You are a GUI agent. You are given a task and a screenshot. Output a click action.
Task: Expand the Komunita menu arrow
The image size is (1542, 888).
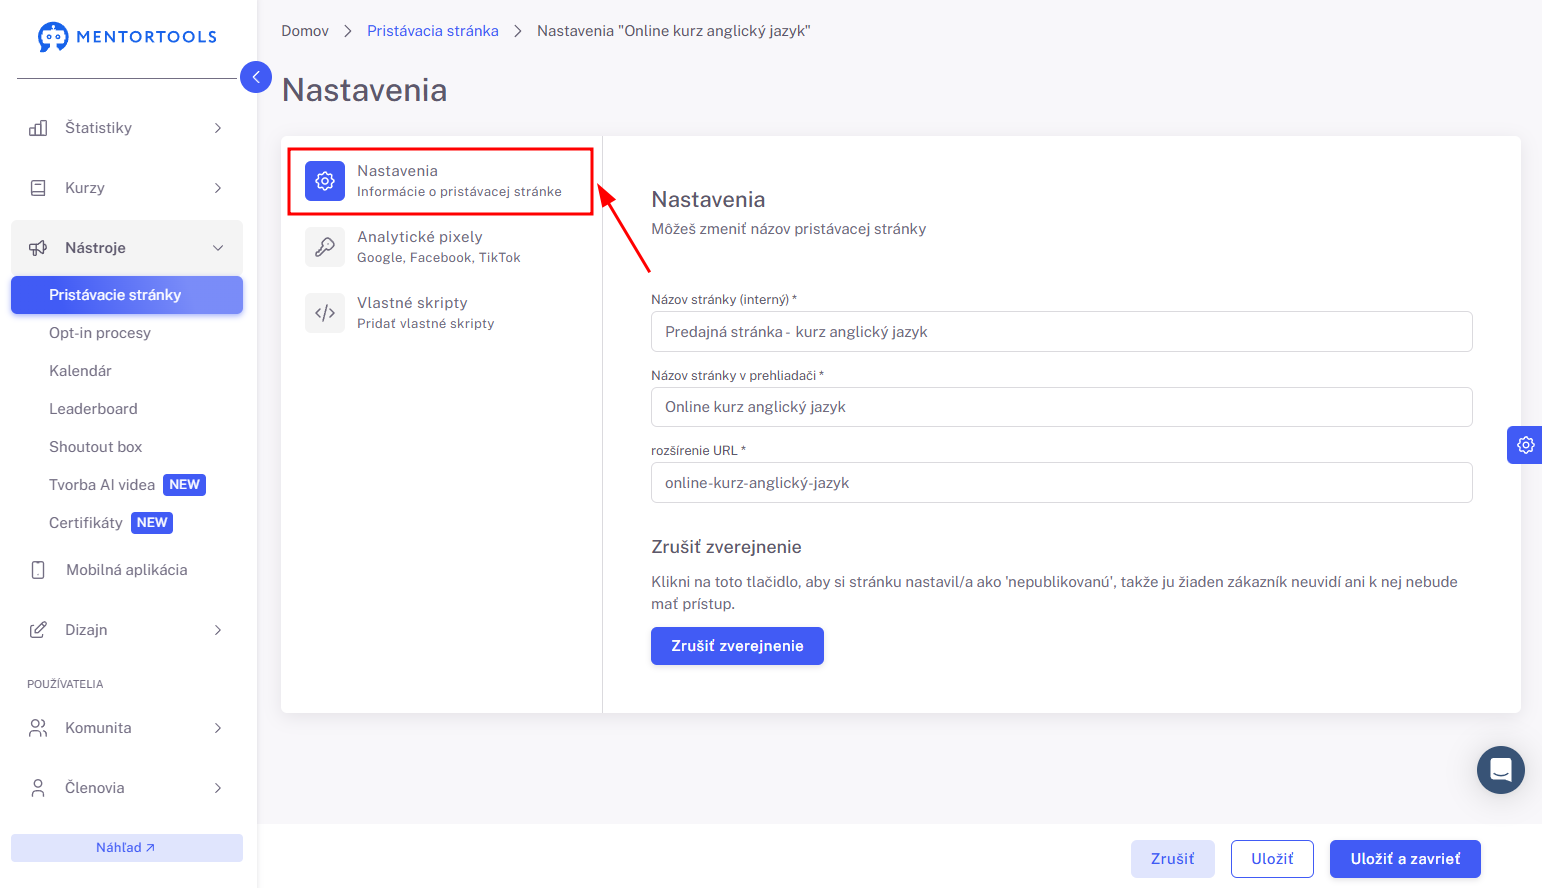coord(218,728)
